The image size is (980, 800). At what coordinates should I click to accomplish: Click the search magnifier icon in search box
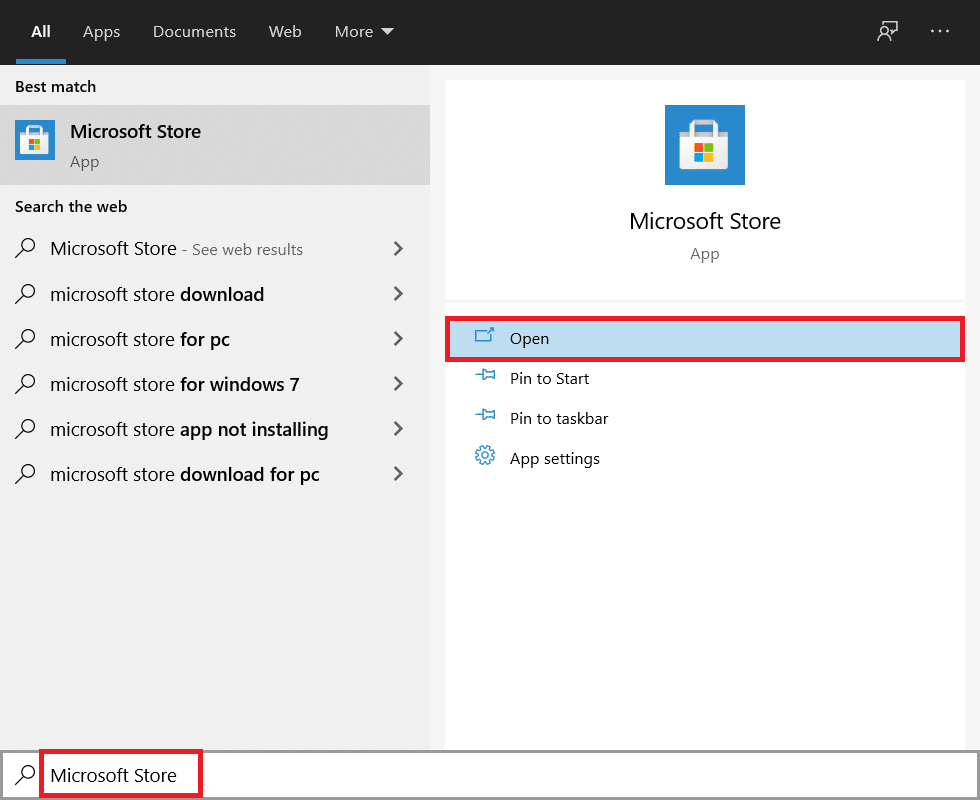24,775
